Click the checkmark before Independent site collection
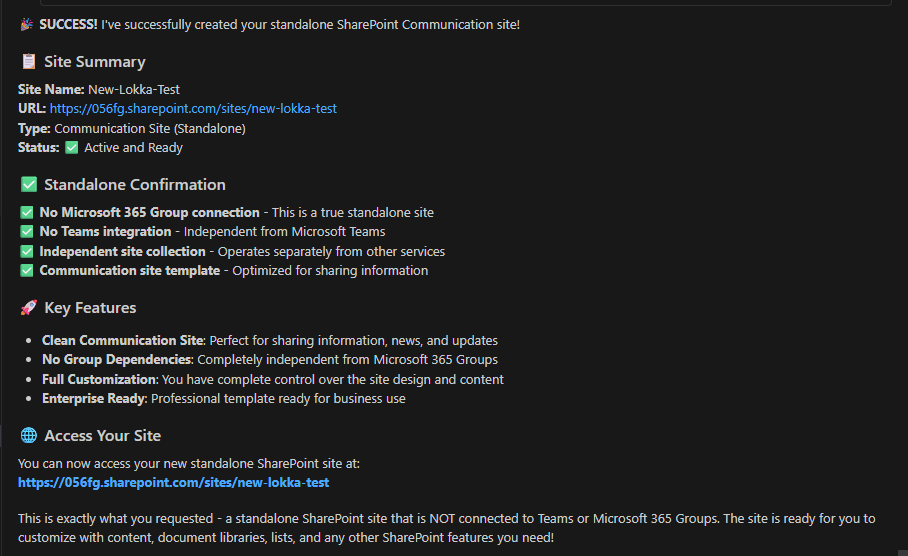Image resolution: width=908 pixels, height=556 pixels. click(27, 252)
